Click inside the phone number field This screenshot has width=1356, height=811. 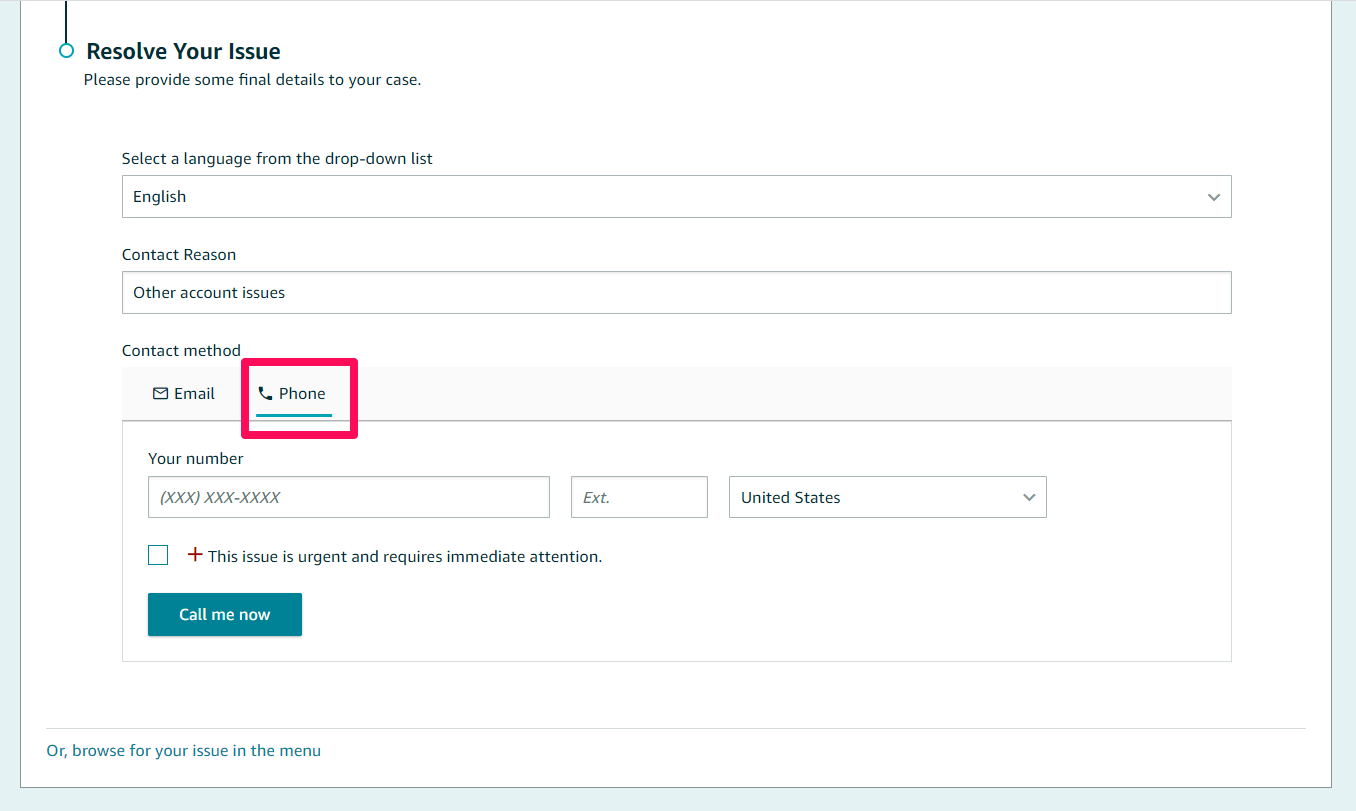click(x=348, y=497)
